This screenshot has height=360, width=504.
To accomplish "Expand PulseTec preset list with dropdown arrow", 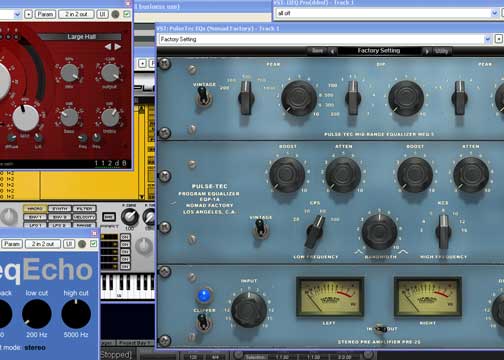I will click(488, 39).
